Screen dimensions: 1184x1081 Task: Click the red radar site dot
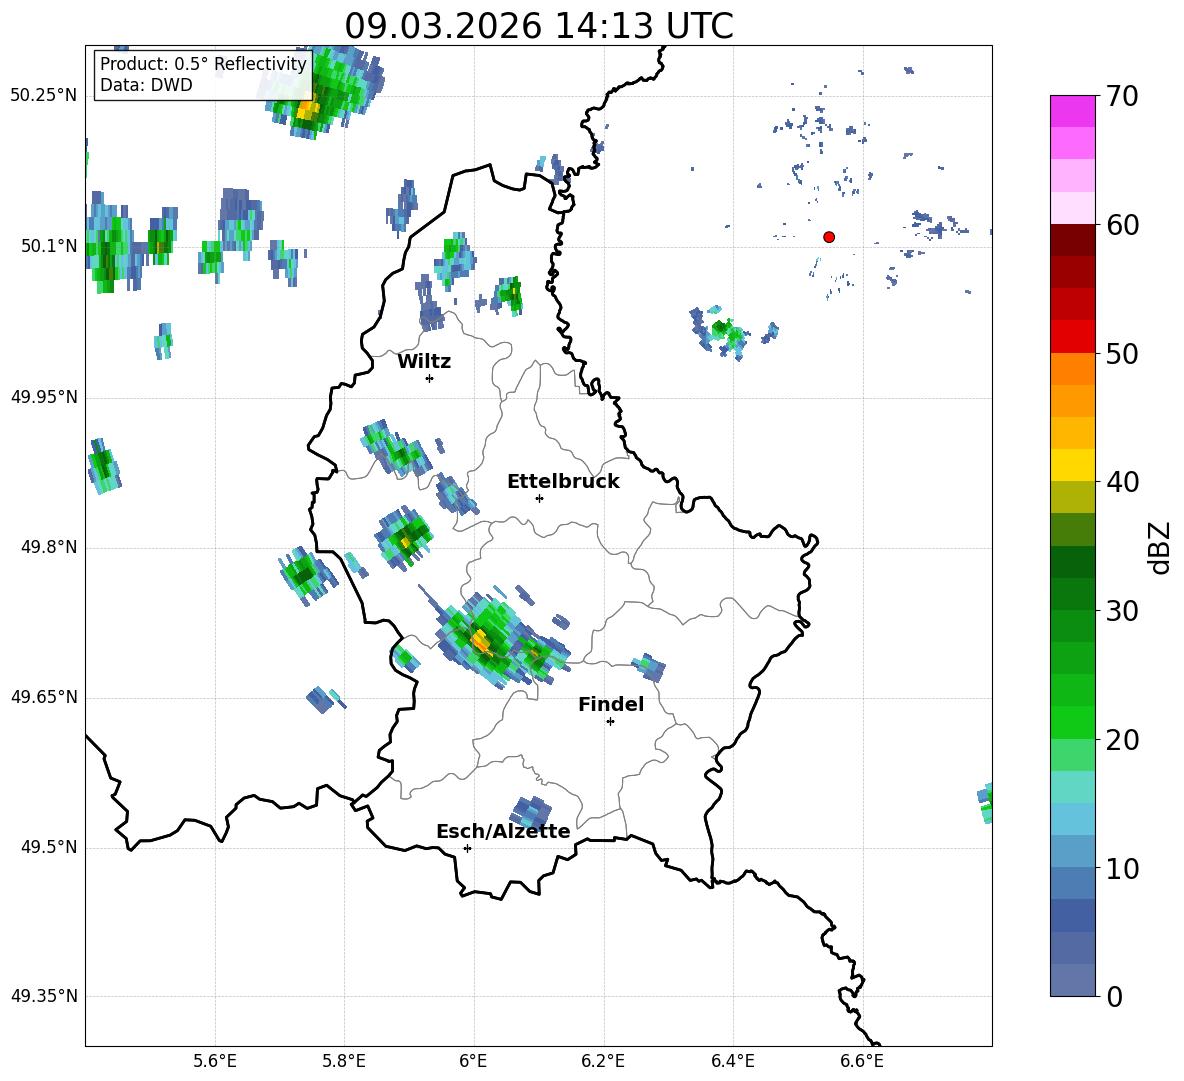[829, 237]
